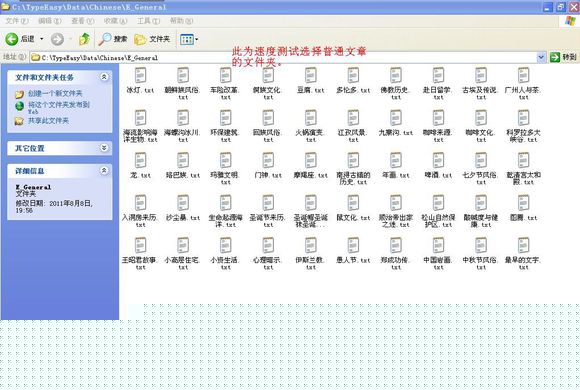Click 将这个文件夹发布到 Web link
This screenshot has width=580, height=390.
58,107
